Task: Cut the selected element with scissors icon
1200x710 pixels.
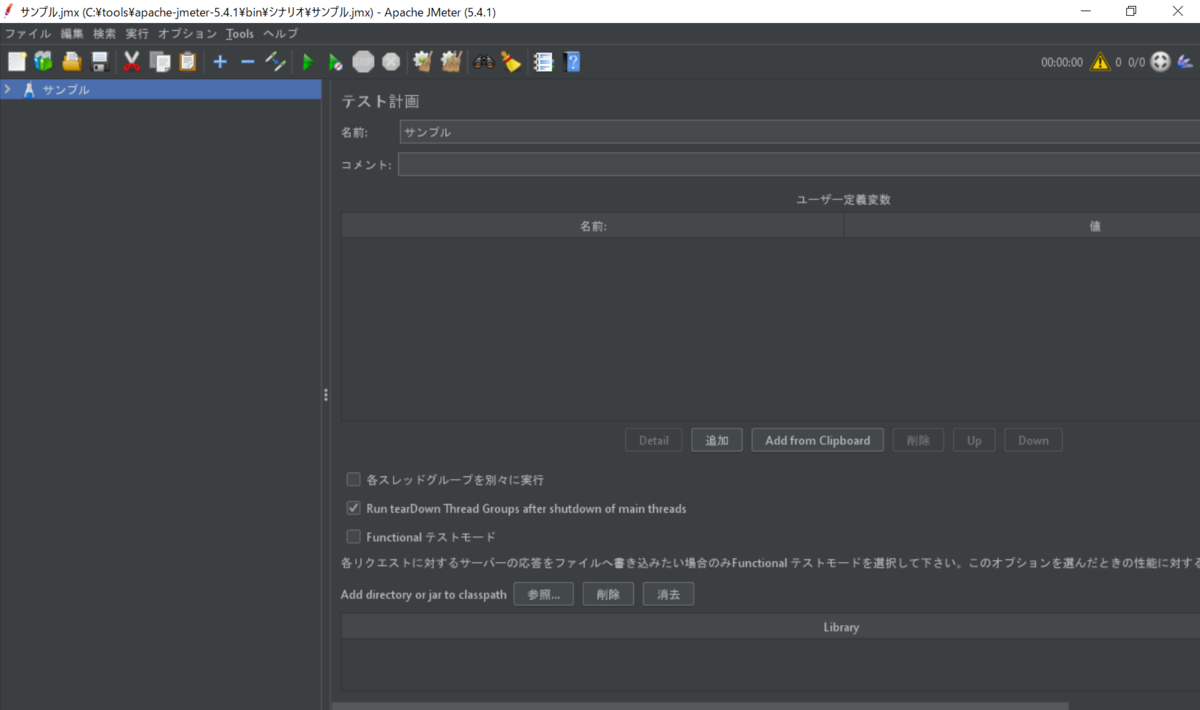Action: 131,61
